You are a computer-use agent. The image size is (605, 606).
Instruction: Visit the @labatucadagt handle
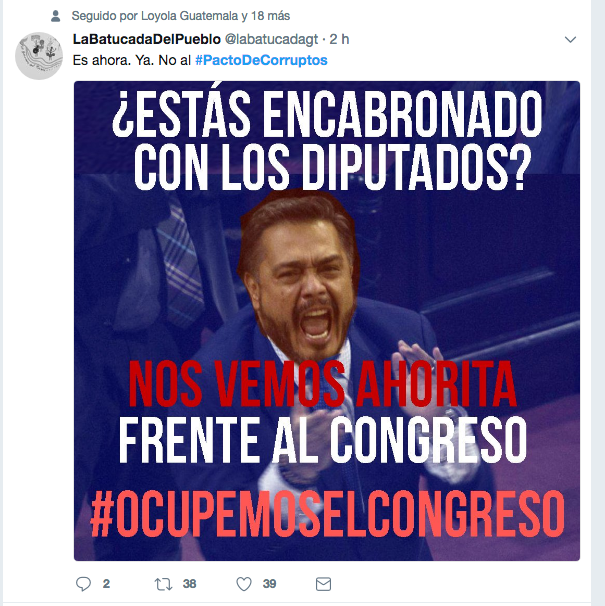click(x=271, y=39)
